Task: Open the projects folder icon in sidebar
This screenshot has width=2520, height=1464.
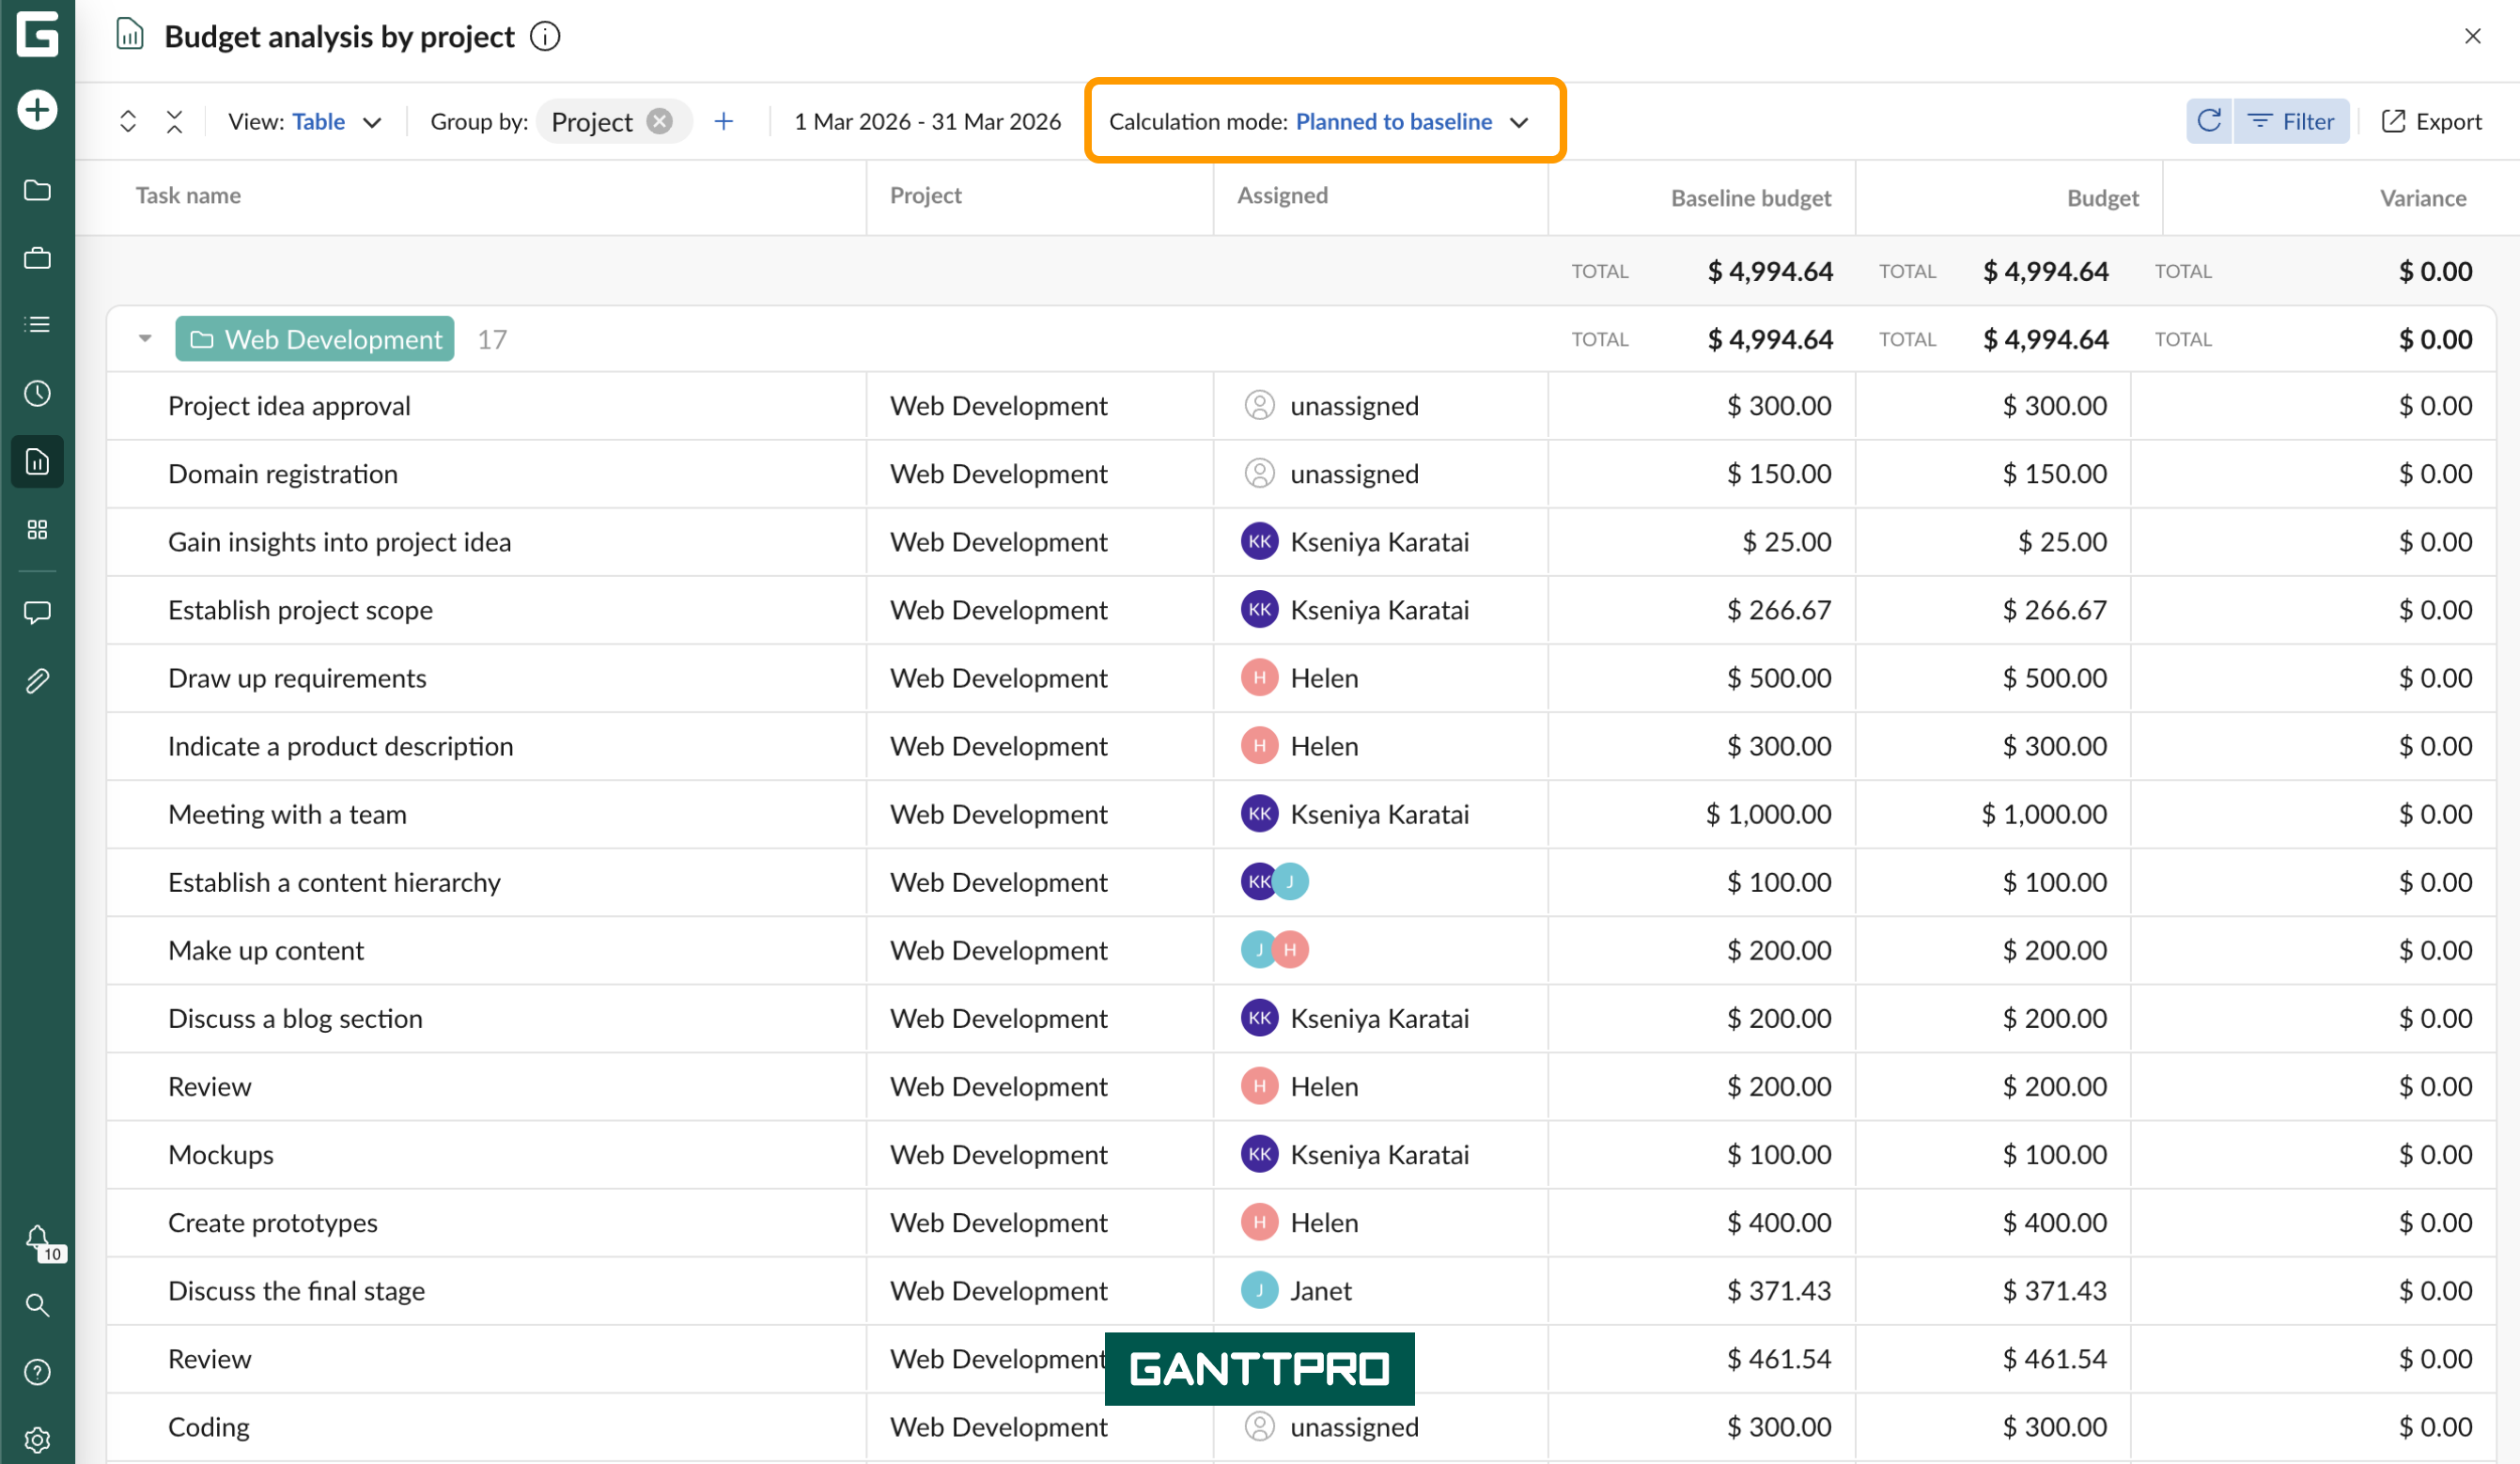Action: tap(37, 190)
